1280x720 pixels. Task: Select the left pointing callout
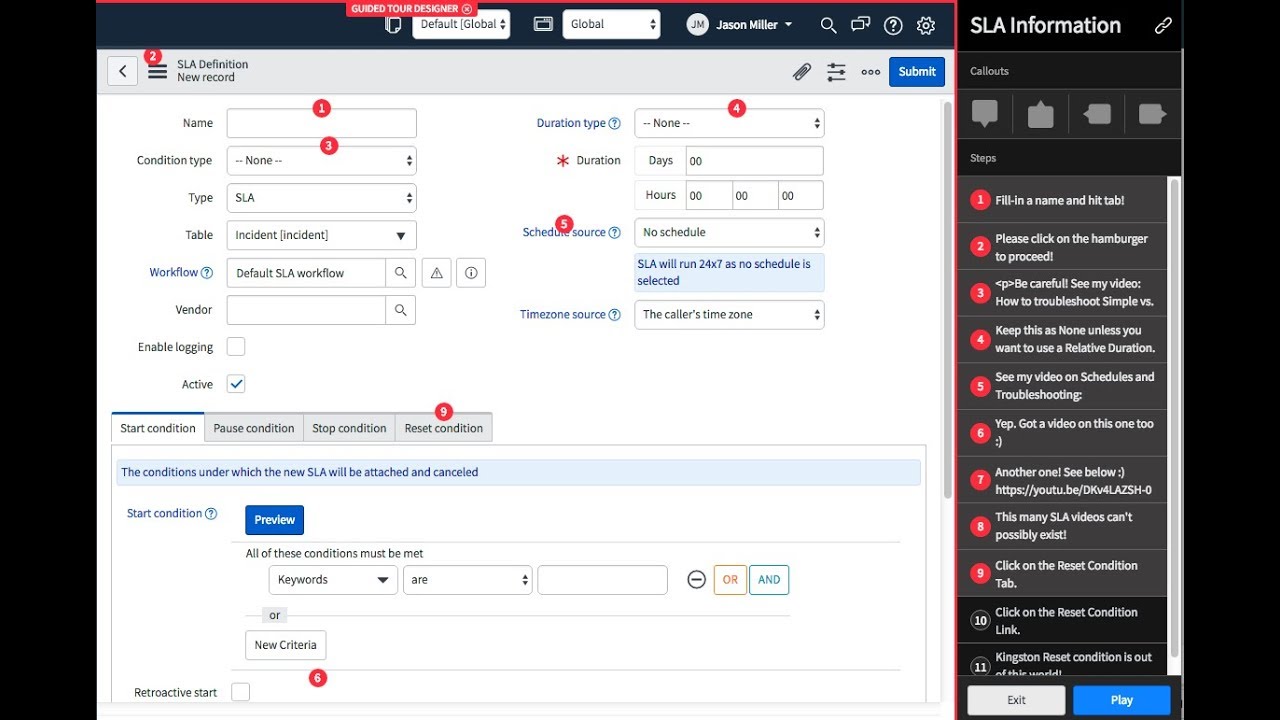[1097, 114]
